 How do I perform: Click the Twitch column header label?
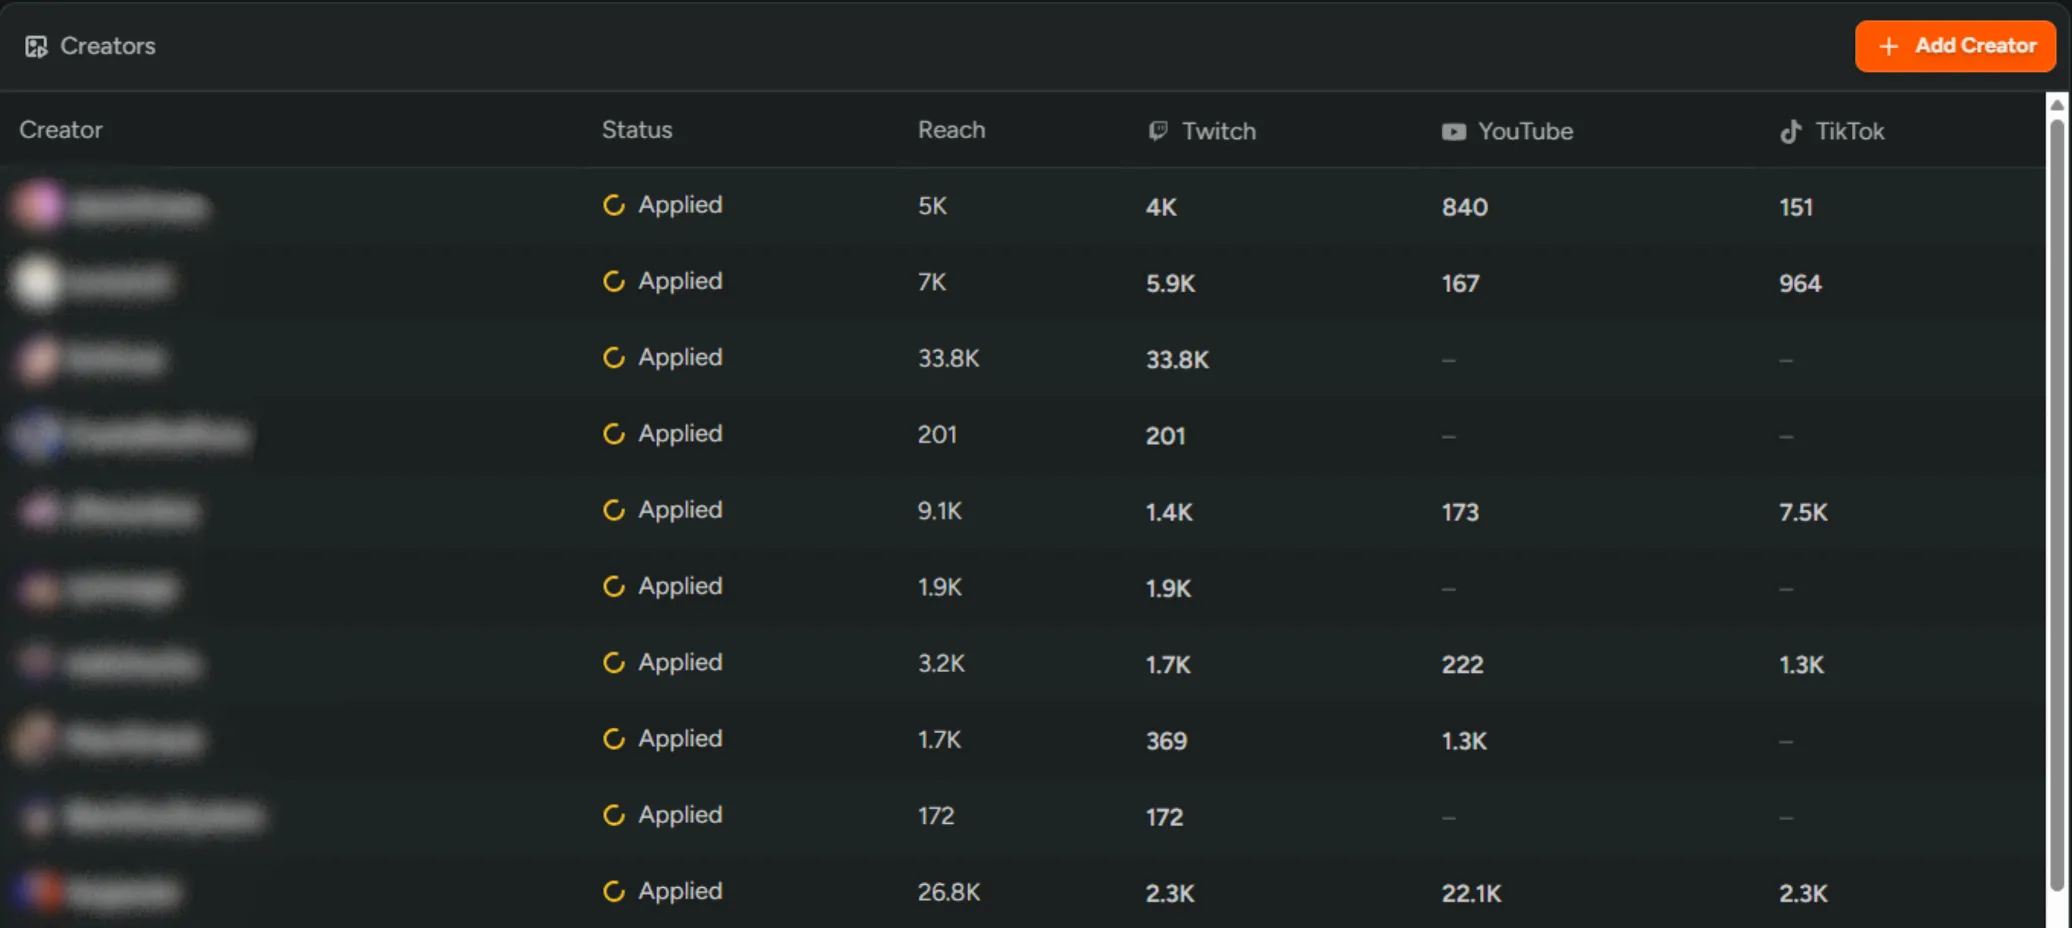coord(1218,131)
